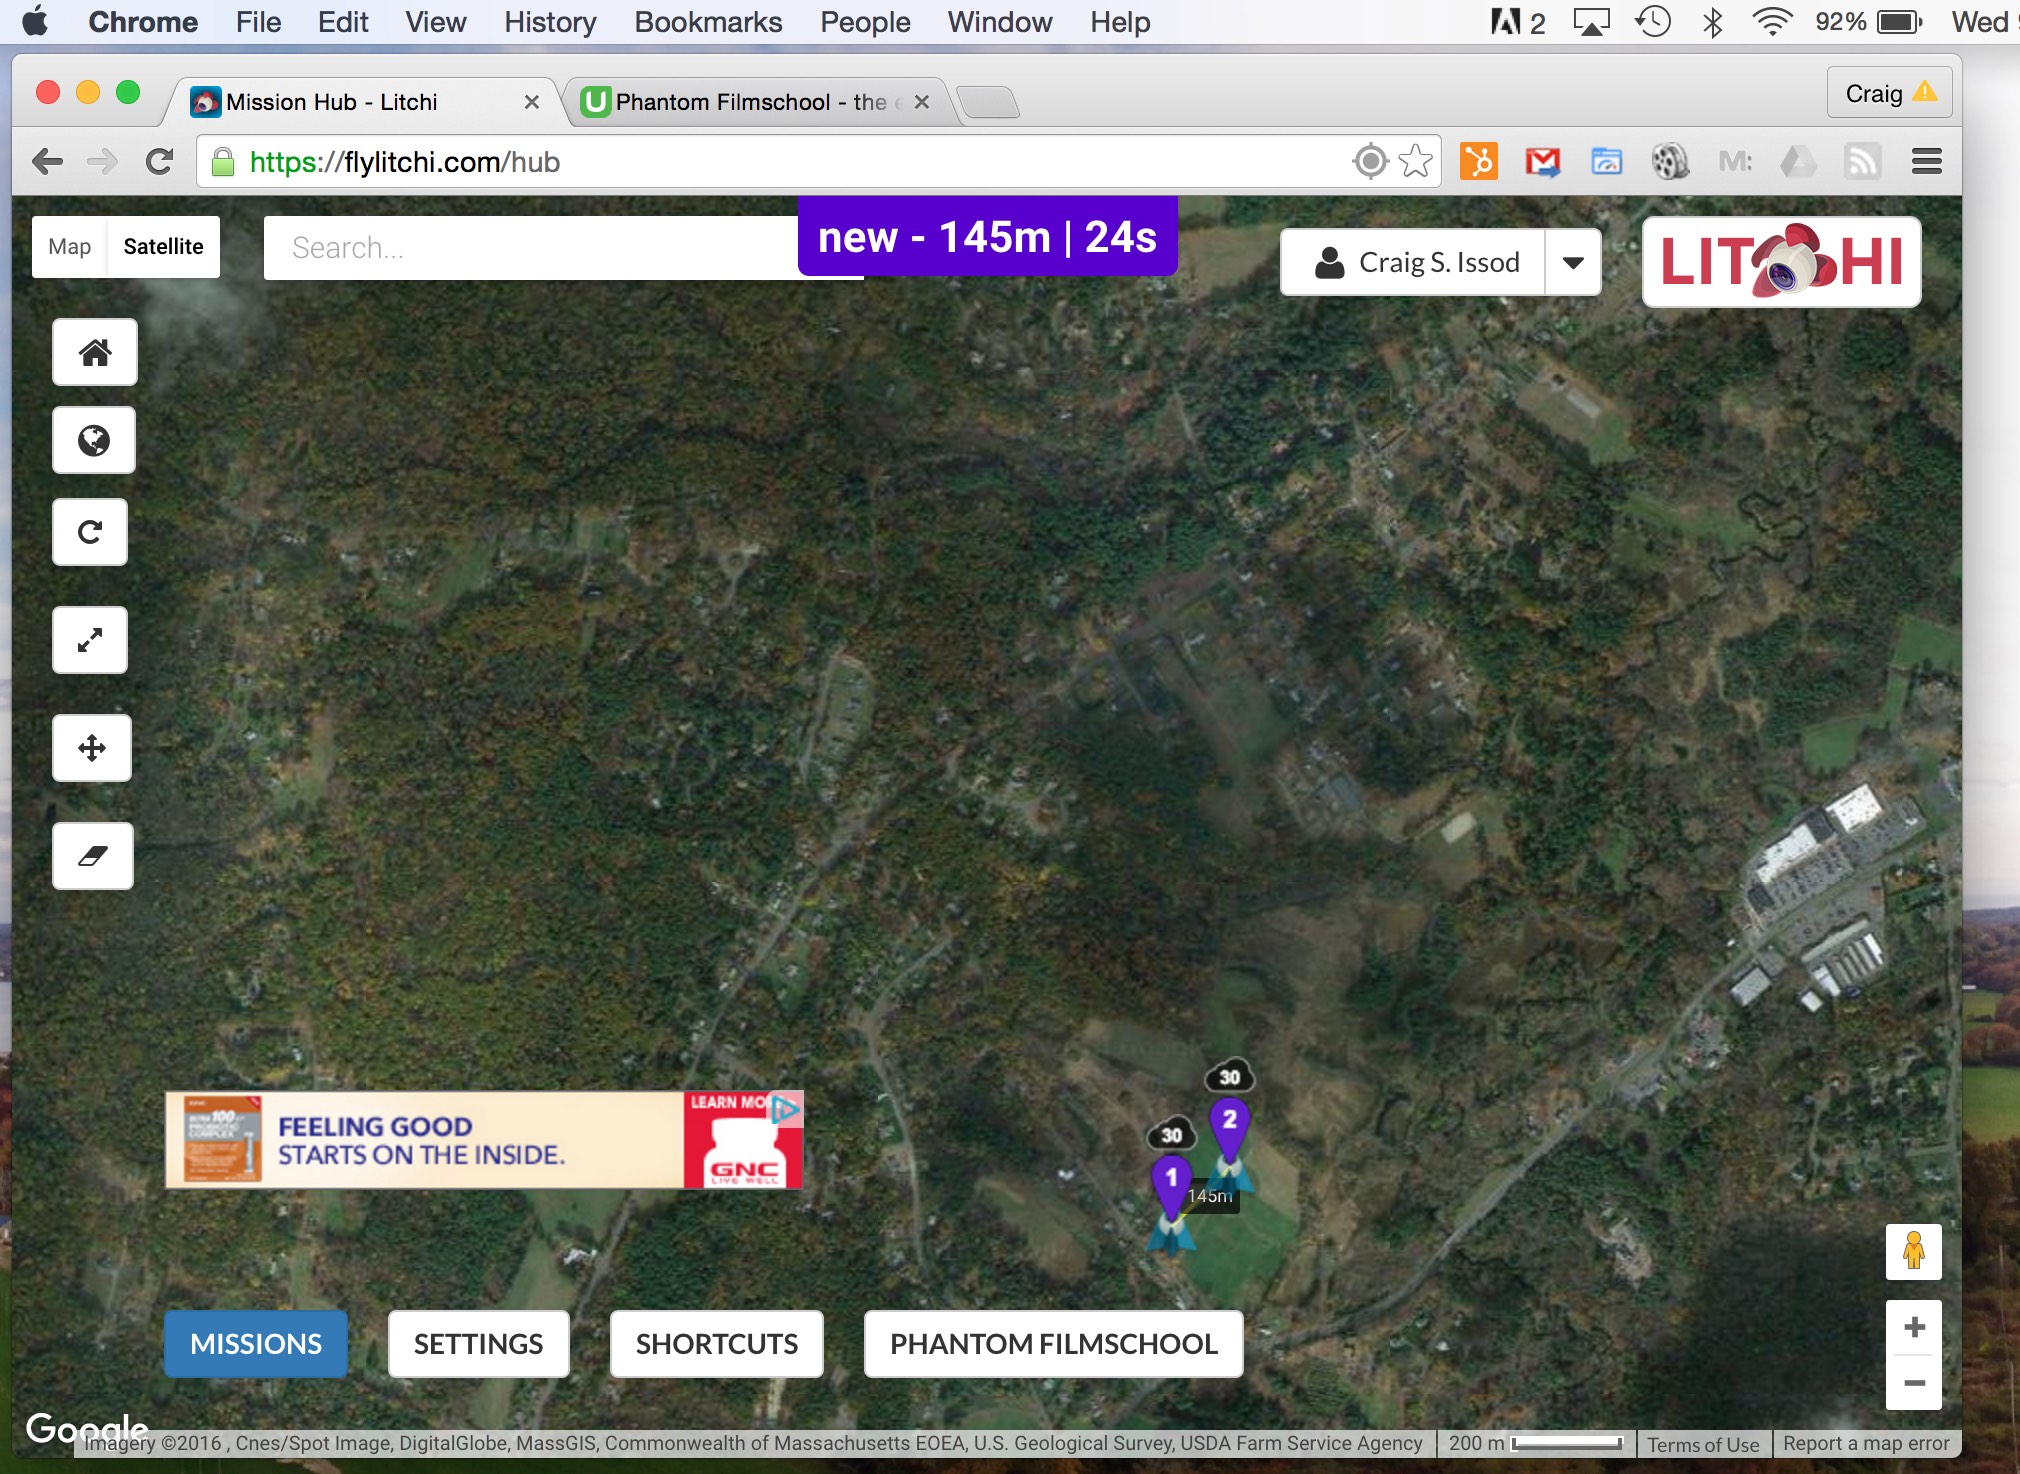Click the AdChoices icon on the ad
This screenshot has height=1474, width=2020.
(x=786, y=1108)
